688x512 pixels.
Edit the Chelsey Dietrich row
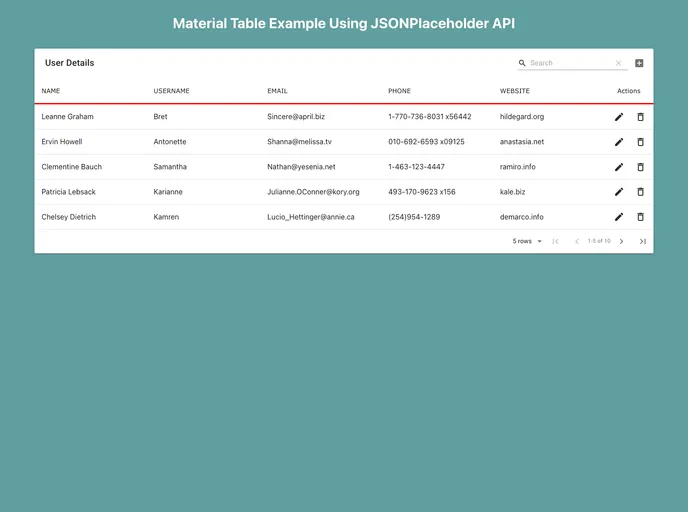[619, 217]
